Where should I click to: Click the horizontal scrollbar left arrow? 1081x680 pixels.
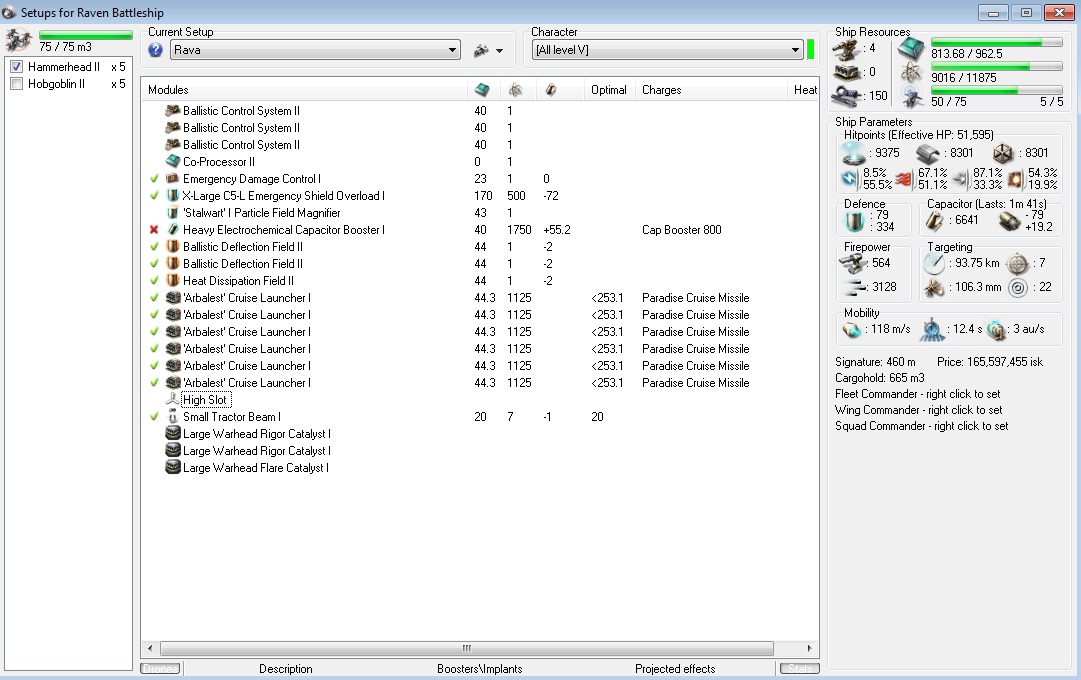tap(150, 648)
